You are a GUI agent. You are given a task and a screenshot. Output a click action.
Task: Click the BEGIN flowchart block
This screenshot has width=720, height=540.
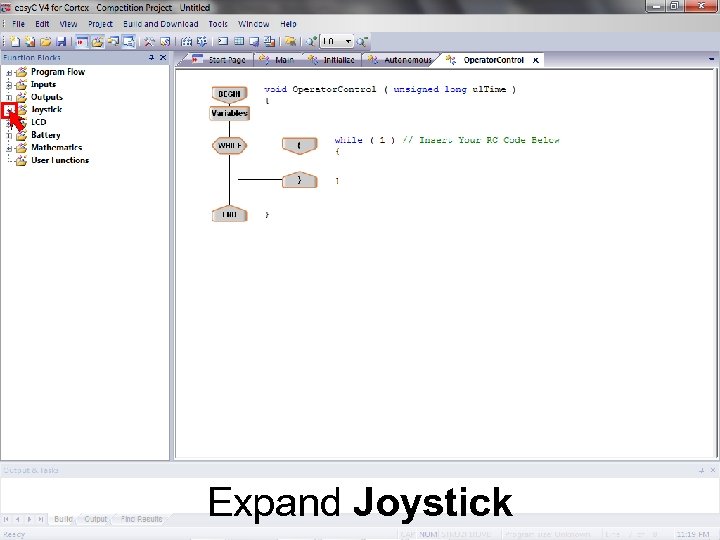[x=229, y=94]
